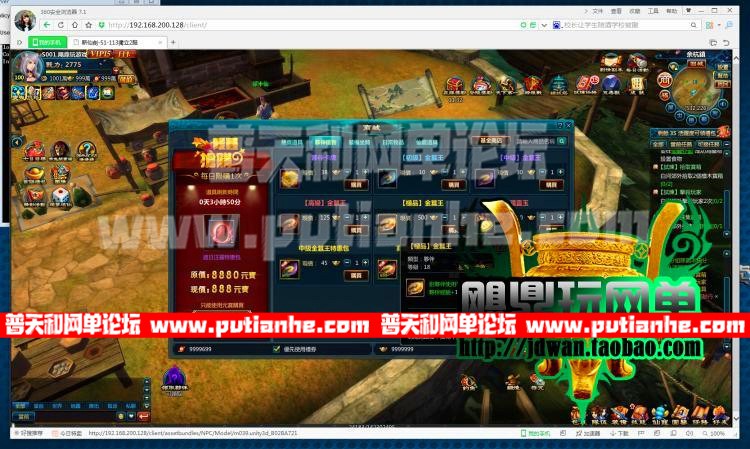Buy the 中級金蠶王特惠包 item
Image resolution: width=750 pixels, height=449 pixels.
tap(356, 275)
